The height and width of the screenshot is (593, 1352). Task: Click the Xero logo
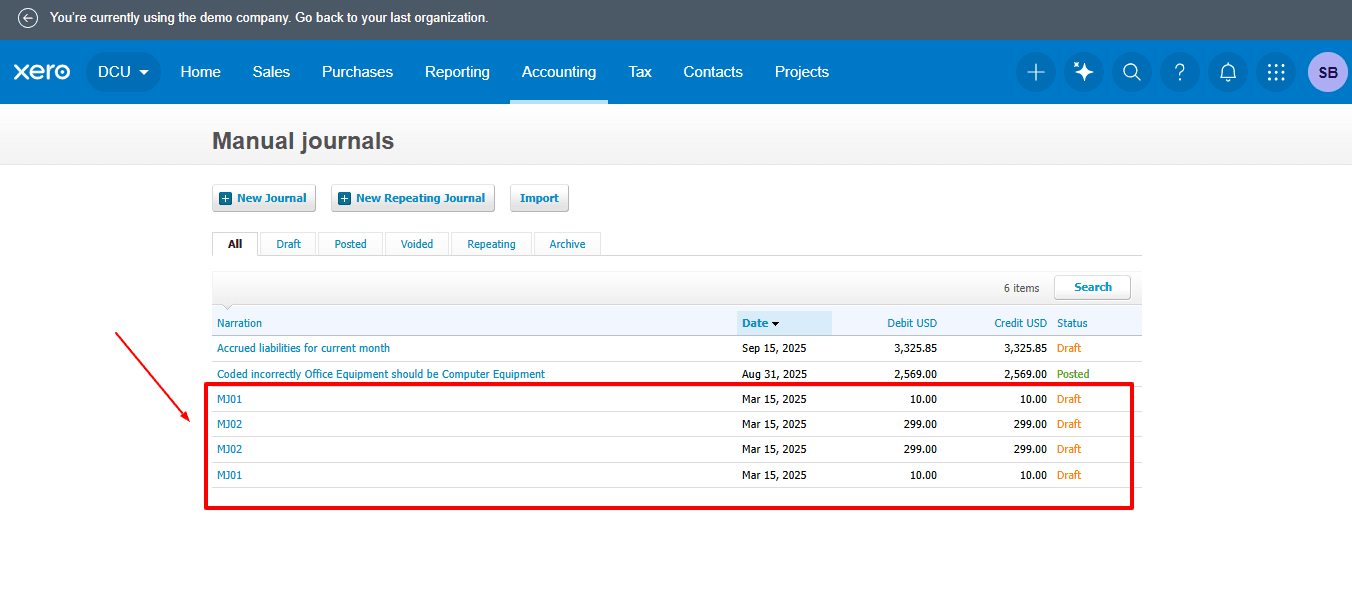[42, 71]
